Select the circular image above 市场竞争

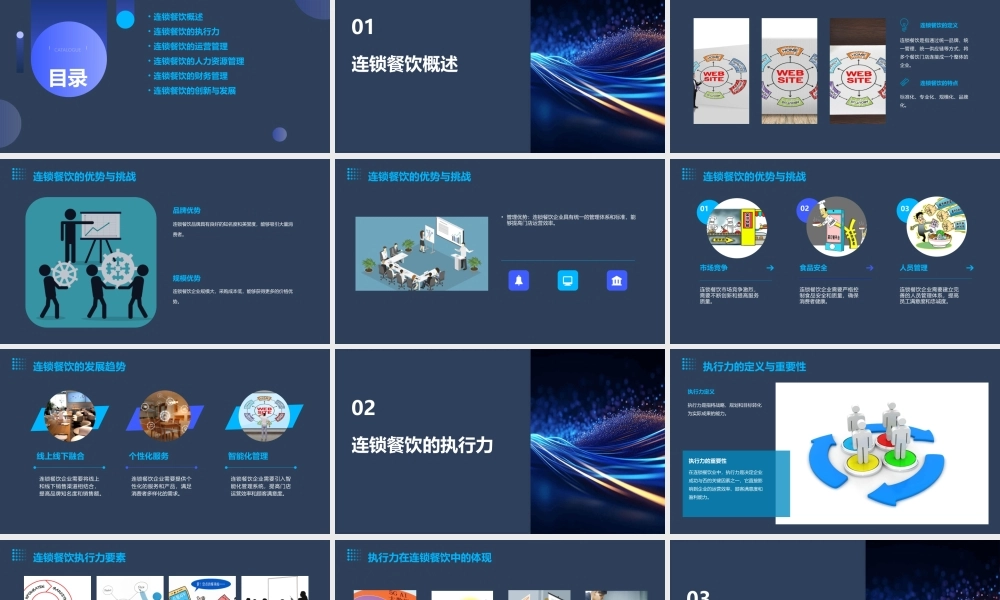pyautogui.click(x=737, y=228)
